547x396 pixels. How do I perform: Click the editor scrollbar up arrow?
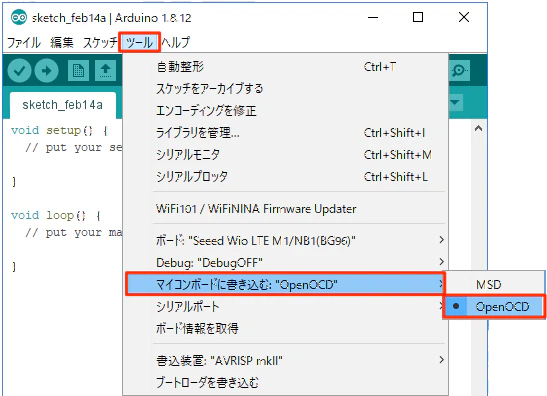click(x=478, y=128)
